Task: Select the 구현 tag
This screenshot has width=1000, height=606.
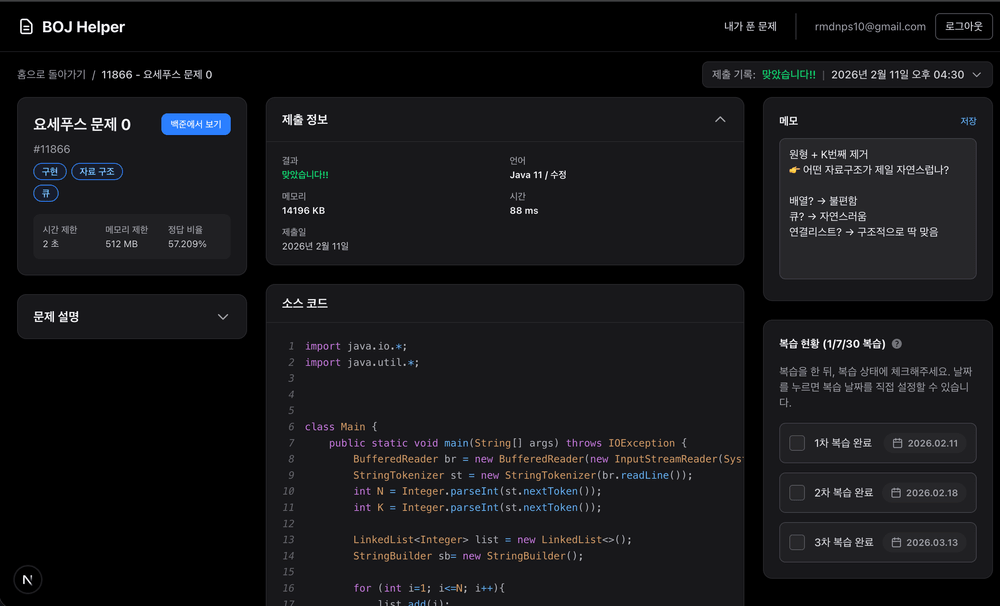Action: 48,172
